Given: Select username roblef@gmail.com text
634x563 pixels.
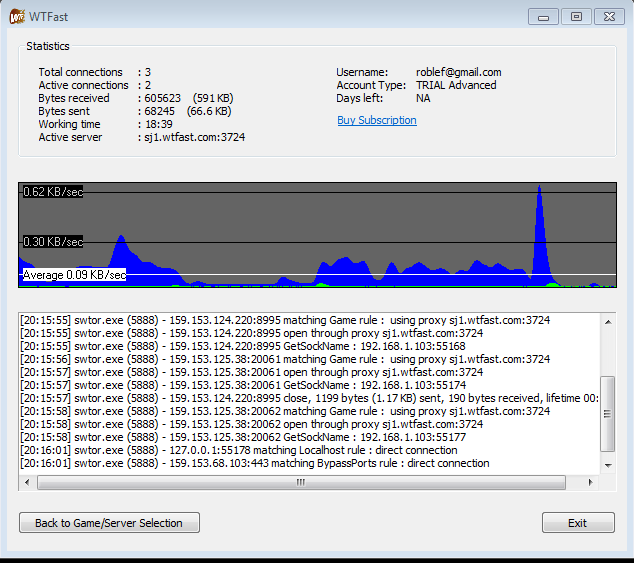Looking at the screenshot, I should tap(459, 72).
